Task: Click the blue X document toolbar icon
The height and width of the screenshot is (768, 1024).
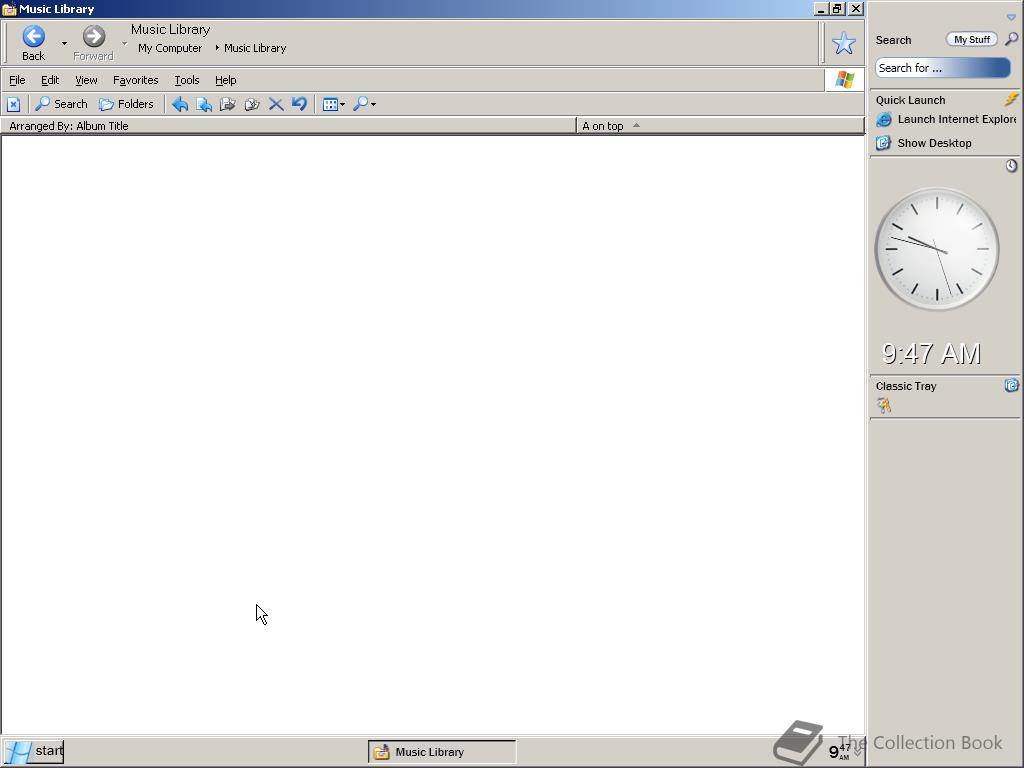Action: point(14,104)
